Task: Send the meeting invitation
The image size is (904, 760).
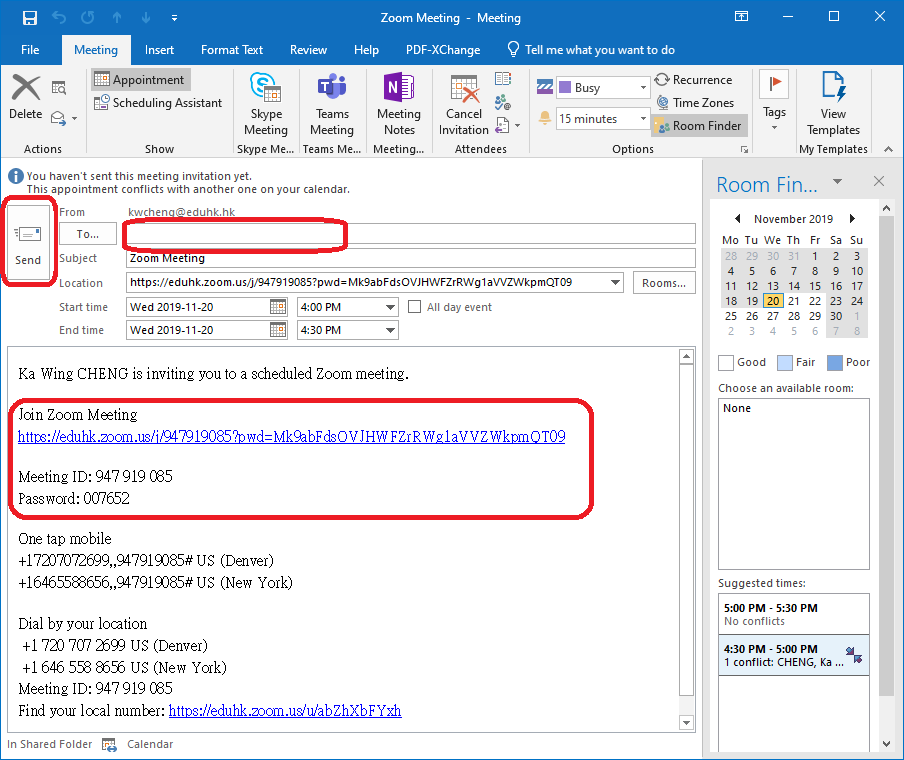Action: [x=28, y=245]
